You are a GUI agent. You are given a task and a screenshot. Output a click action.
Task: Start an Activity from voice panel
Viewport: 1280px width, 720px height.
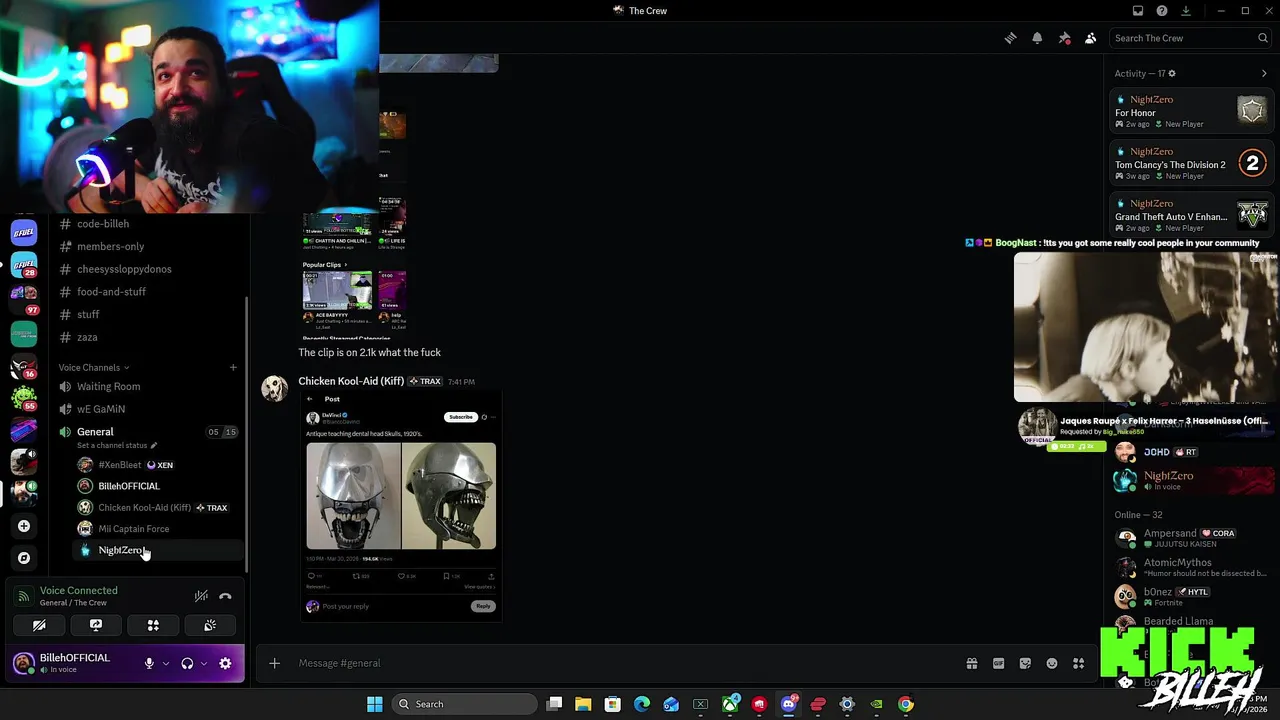(153, 625)
